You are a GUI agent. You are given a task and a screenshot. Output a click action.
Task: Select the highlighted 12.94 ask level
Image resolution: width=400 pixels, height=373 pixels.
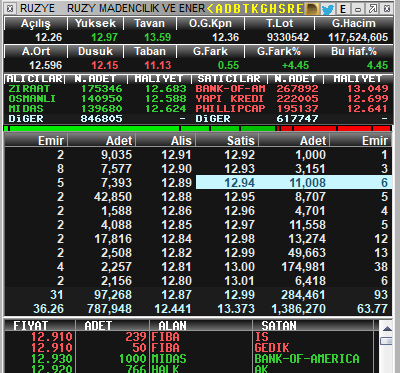pyautogui.click(x=293, y=183)
